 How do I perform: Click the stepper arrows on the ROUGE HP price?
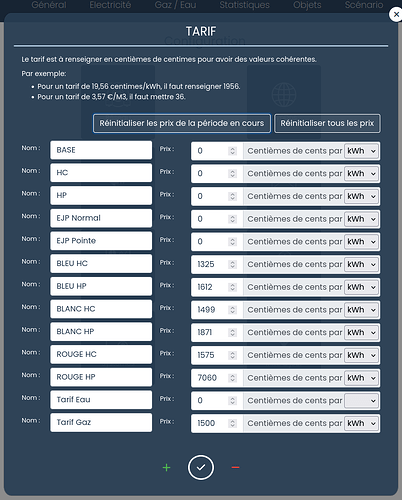(x=233, y=378)
